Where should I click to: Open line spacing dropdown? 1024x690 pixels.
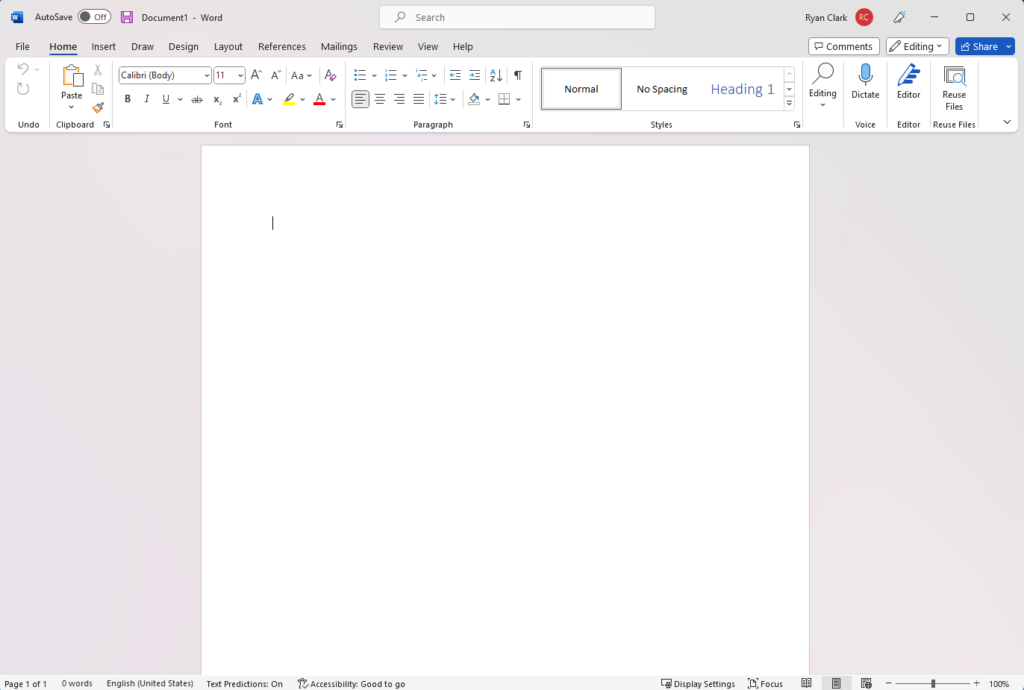point(445,99)
